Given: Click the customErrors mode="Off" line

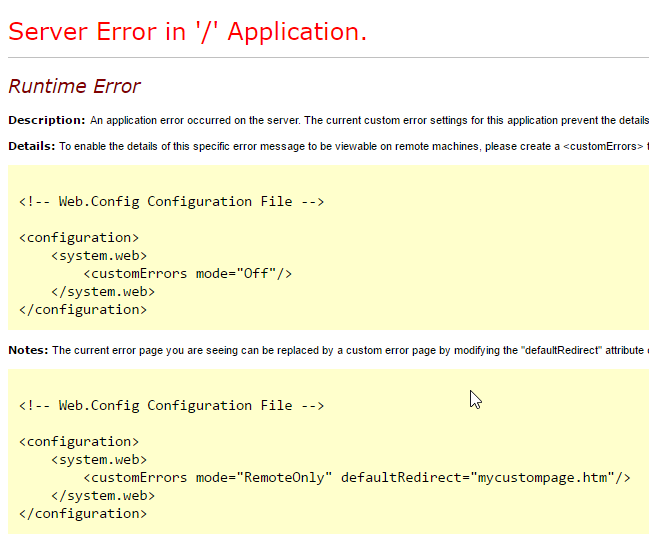Looking at the screenshot, I should coord(187,273).
